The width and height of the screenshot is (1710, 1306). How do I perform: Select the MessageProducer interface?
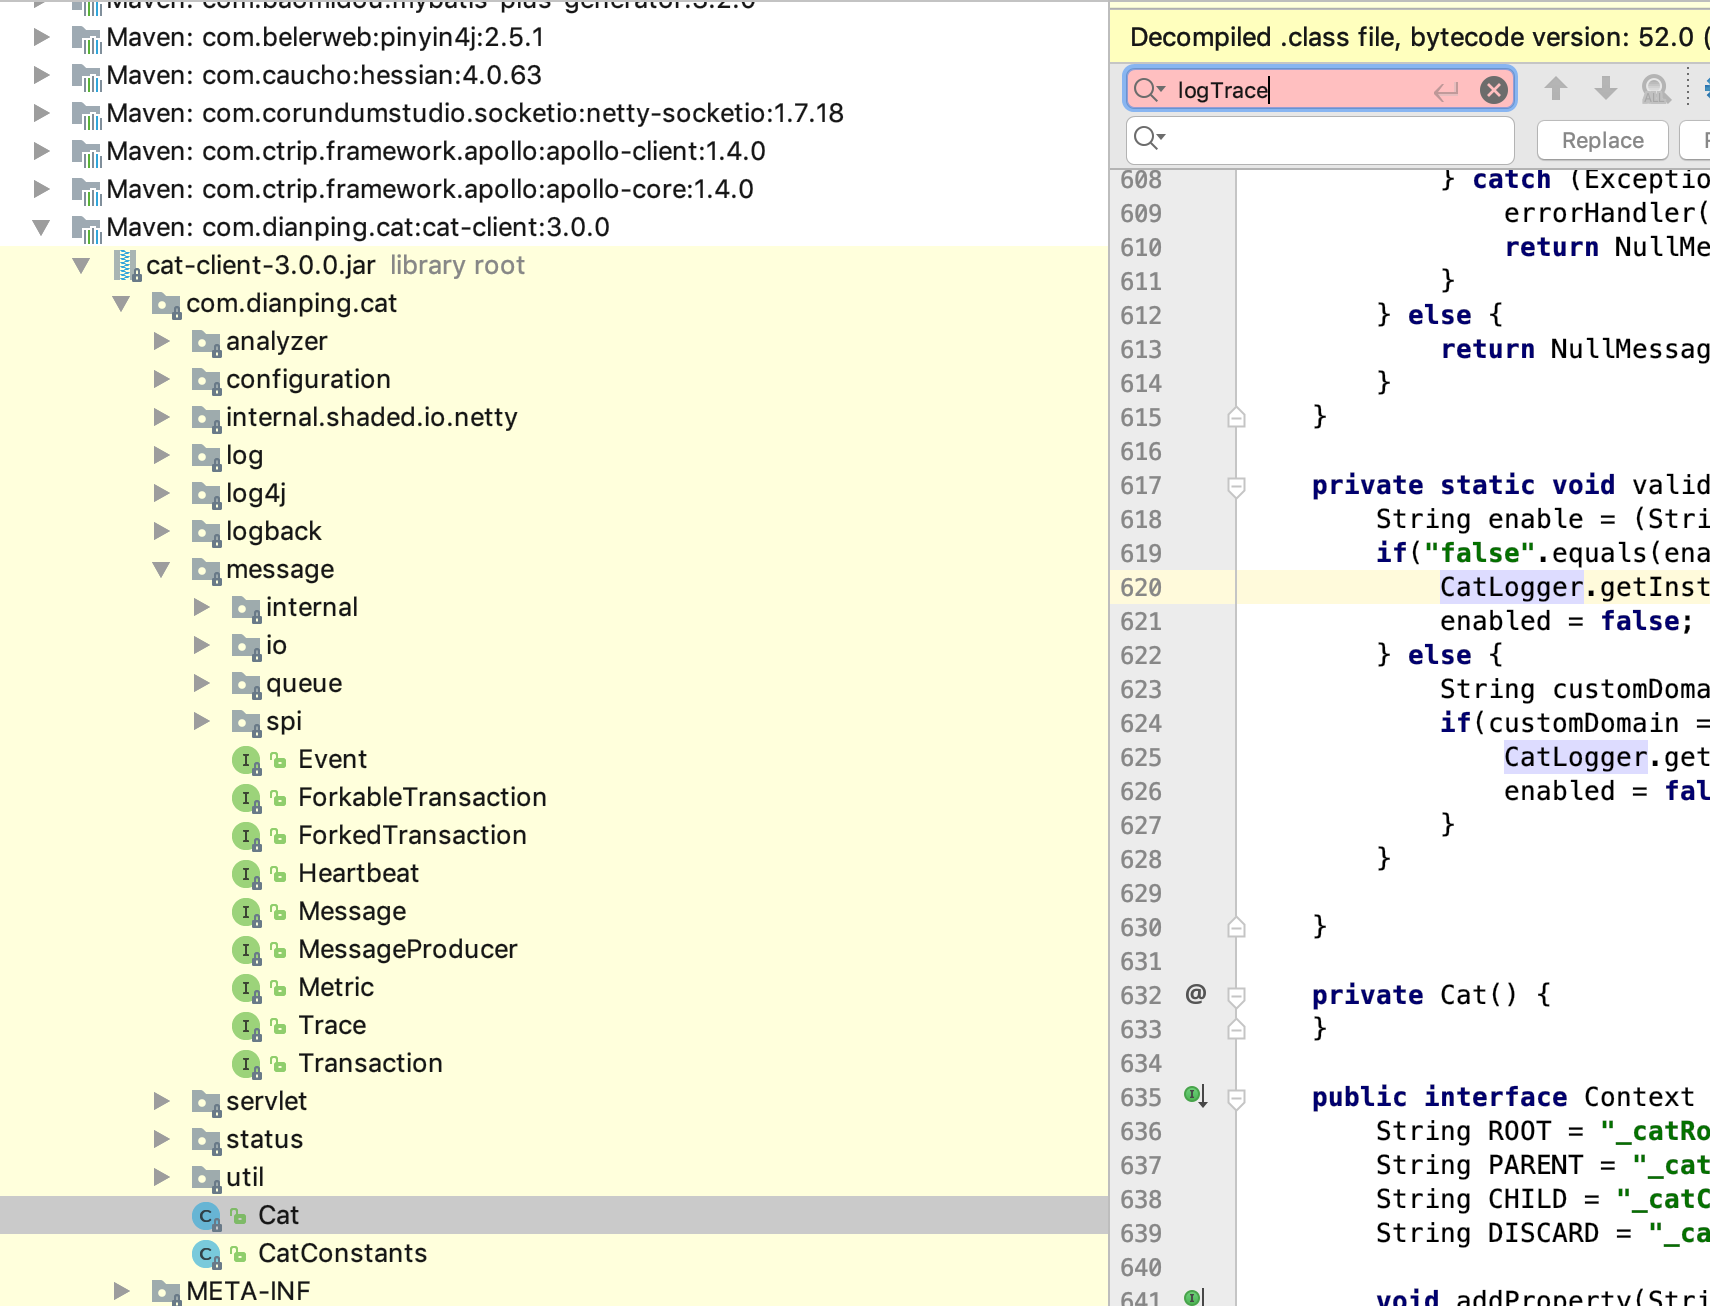pos(408,949)
